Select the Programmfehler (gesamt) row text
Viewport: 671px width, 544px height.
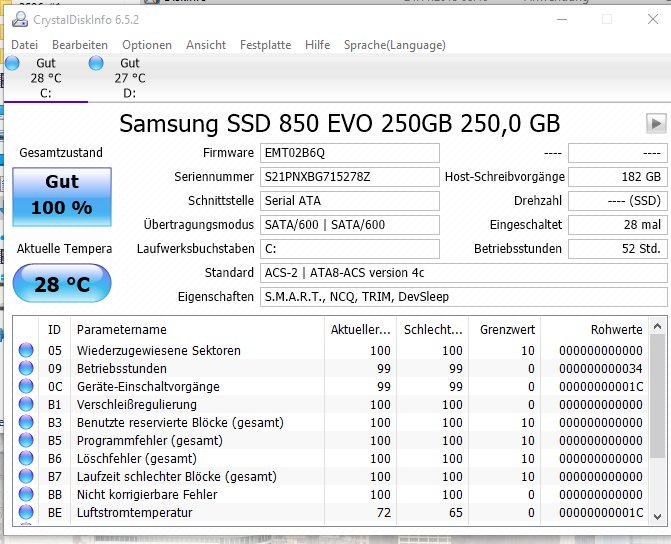(150, 440)
